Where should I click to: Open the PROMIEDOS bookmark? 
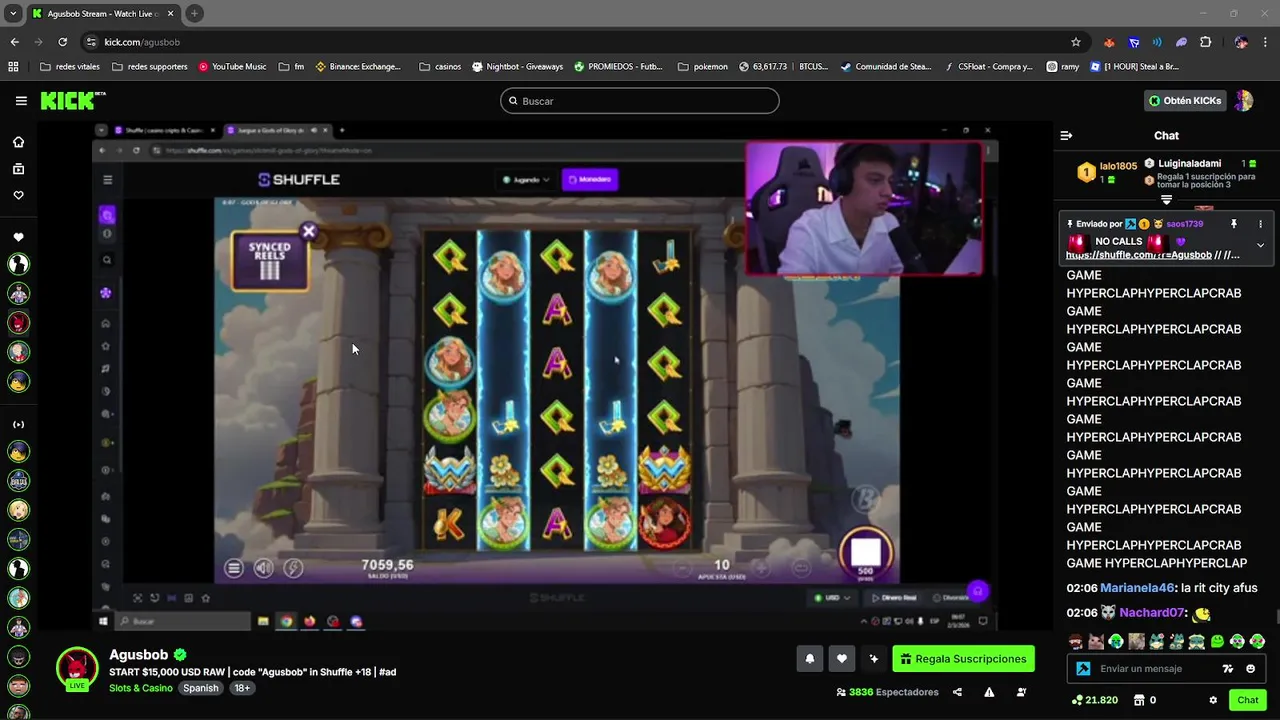(618, 67)
